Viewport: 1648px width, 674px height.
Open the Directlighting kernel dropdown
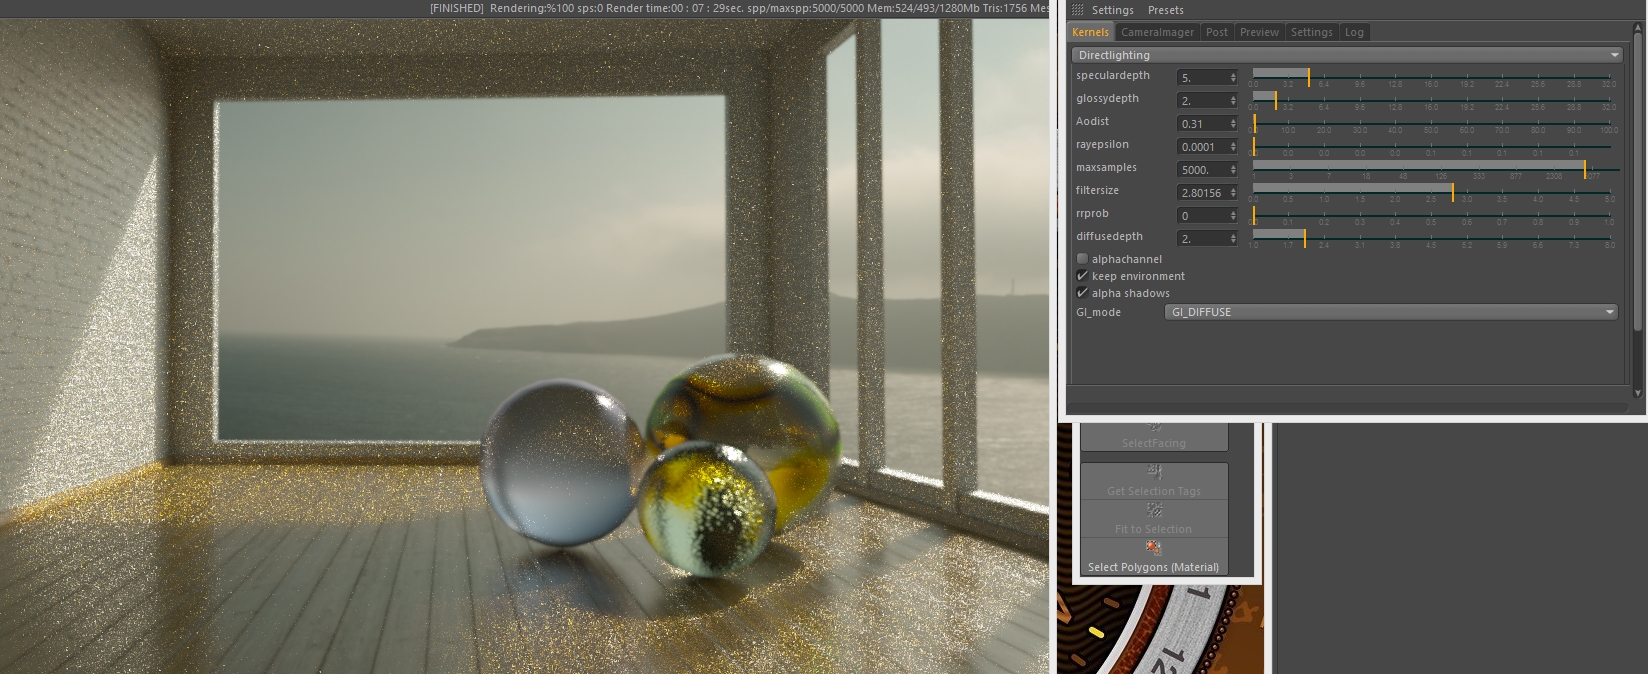pos(1347,55)
